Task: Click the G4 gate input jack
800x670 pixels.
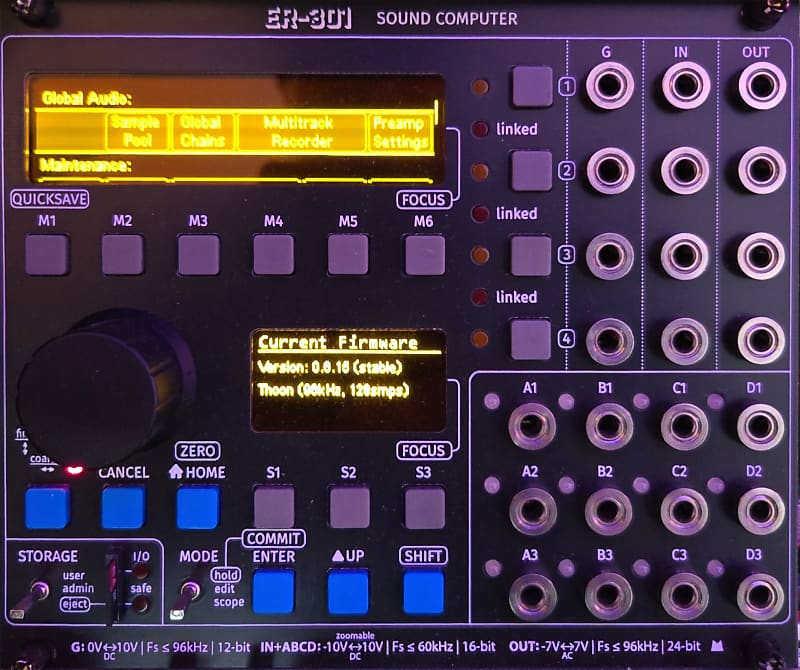Action: (x=610, y=340)
